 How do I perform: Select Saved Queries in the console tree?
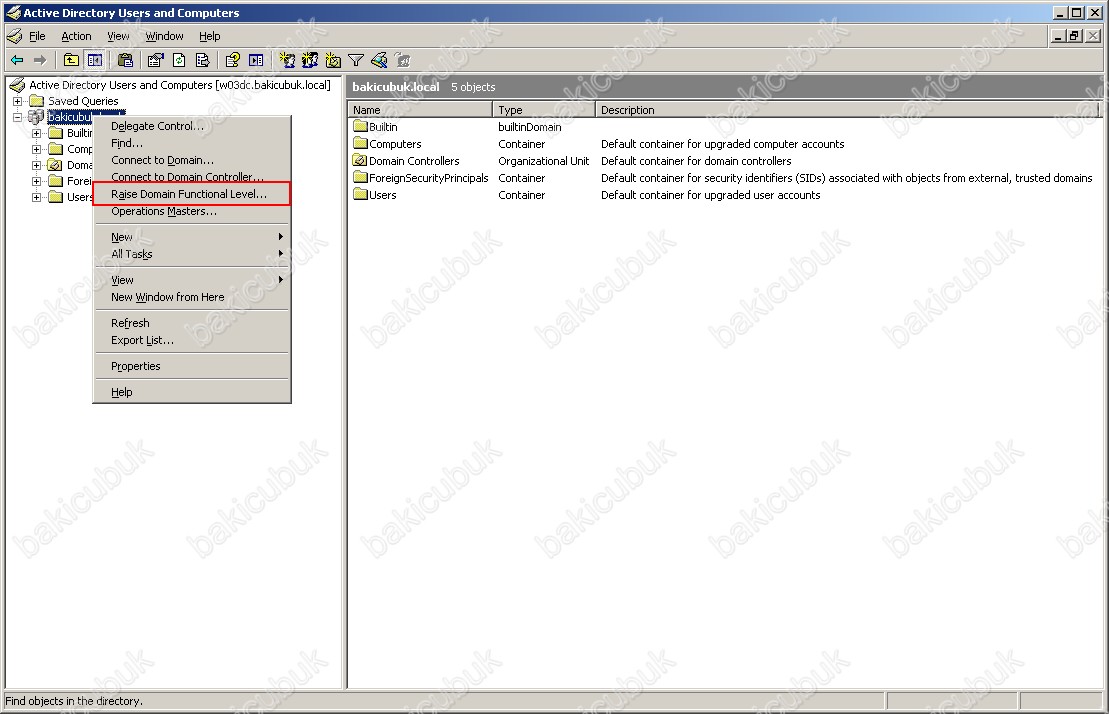[83, 101]
